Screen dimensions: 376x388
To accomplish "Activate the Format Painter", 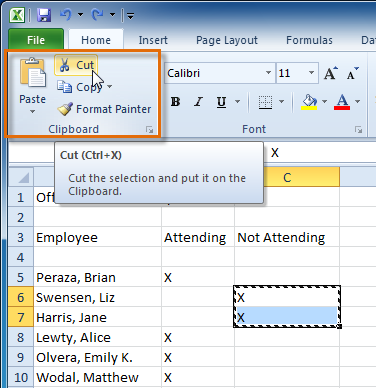I will coord(104,109).
